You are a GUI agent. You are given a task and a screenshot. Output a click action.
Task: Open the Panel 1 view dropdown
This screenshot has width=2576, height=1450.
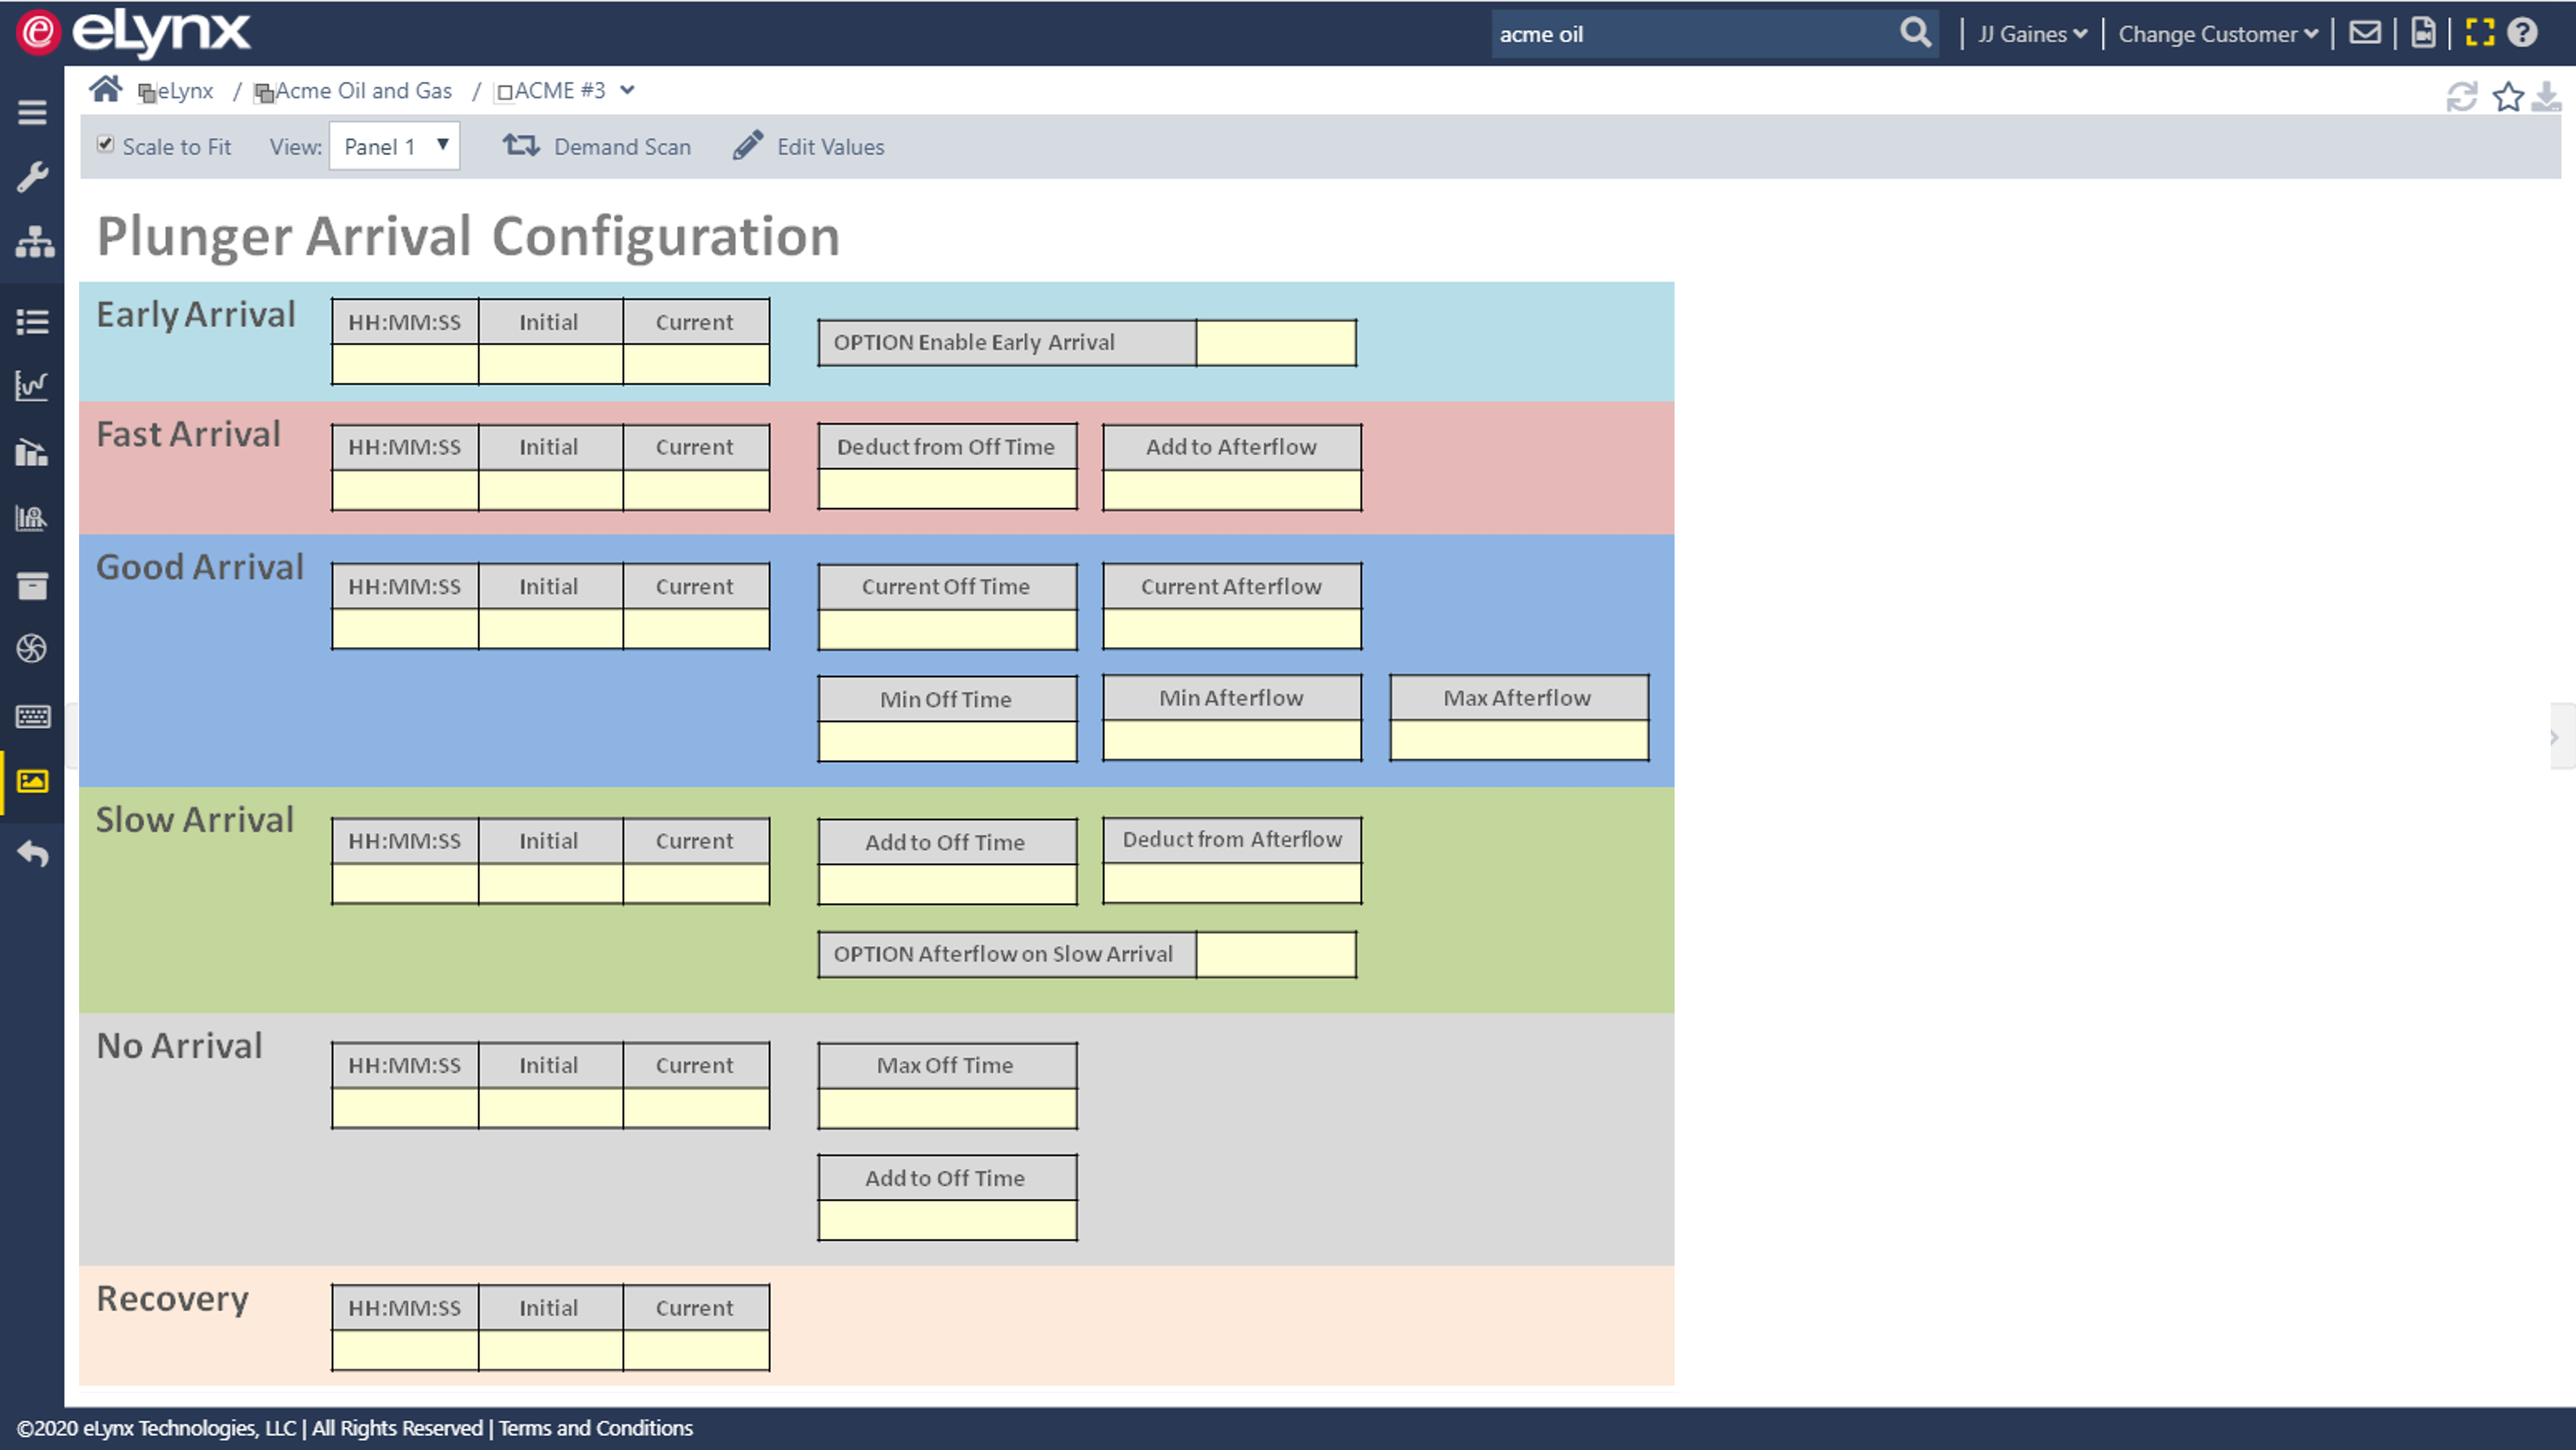394,146
